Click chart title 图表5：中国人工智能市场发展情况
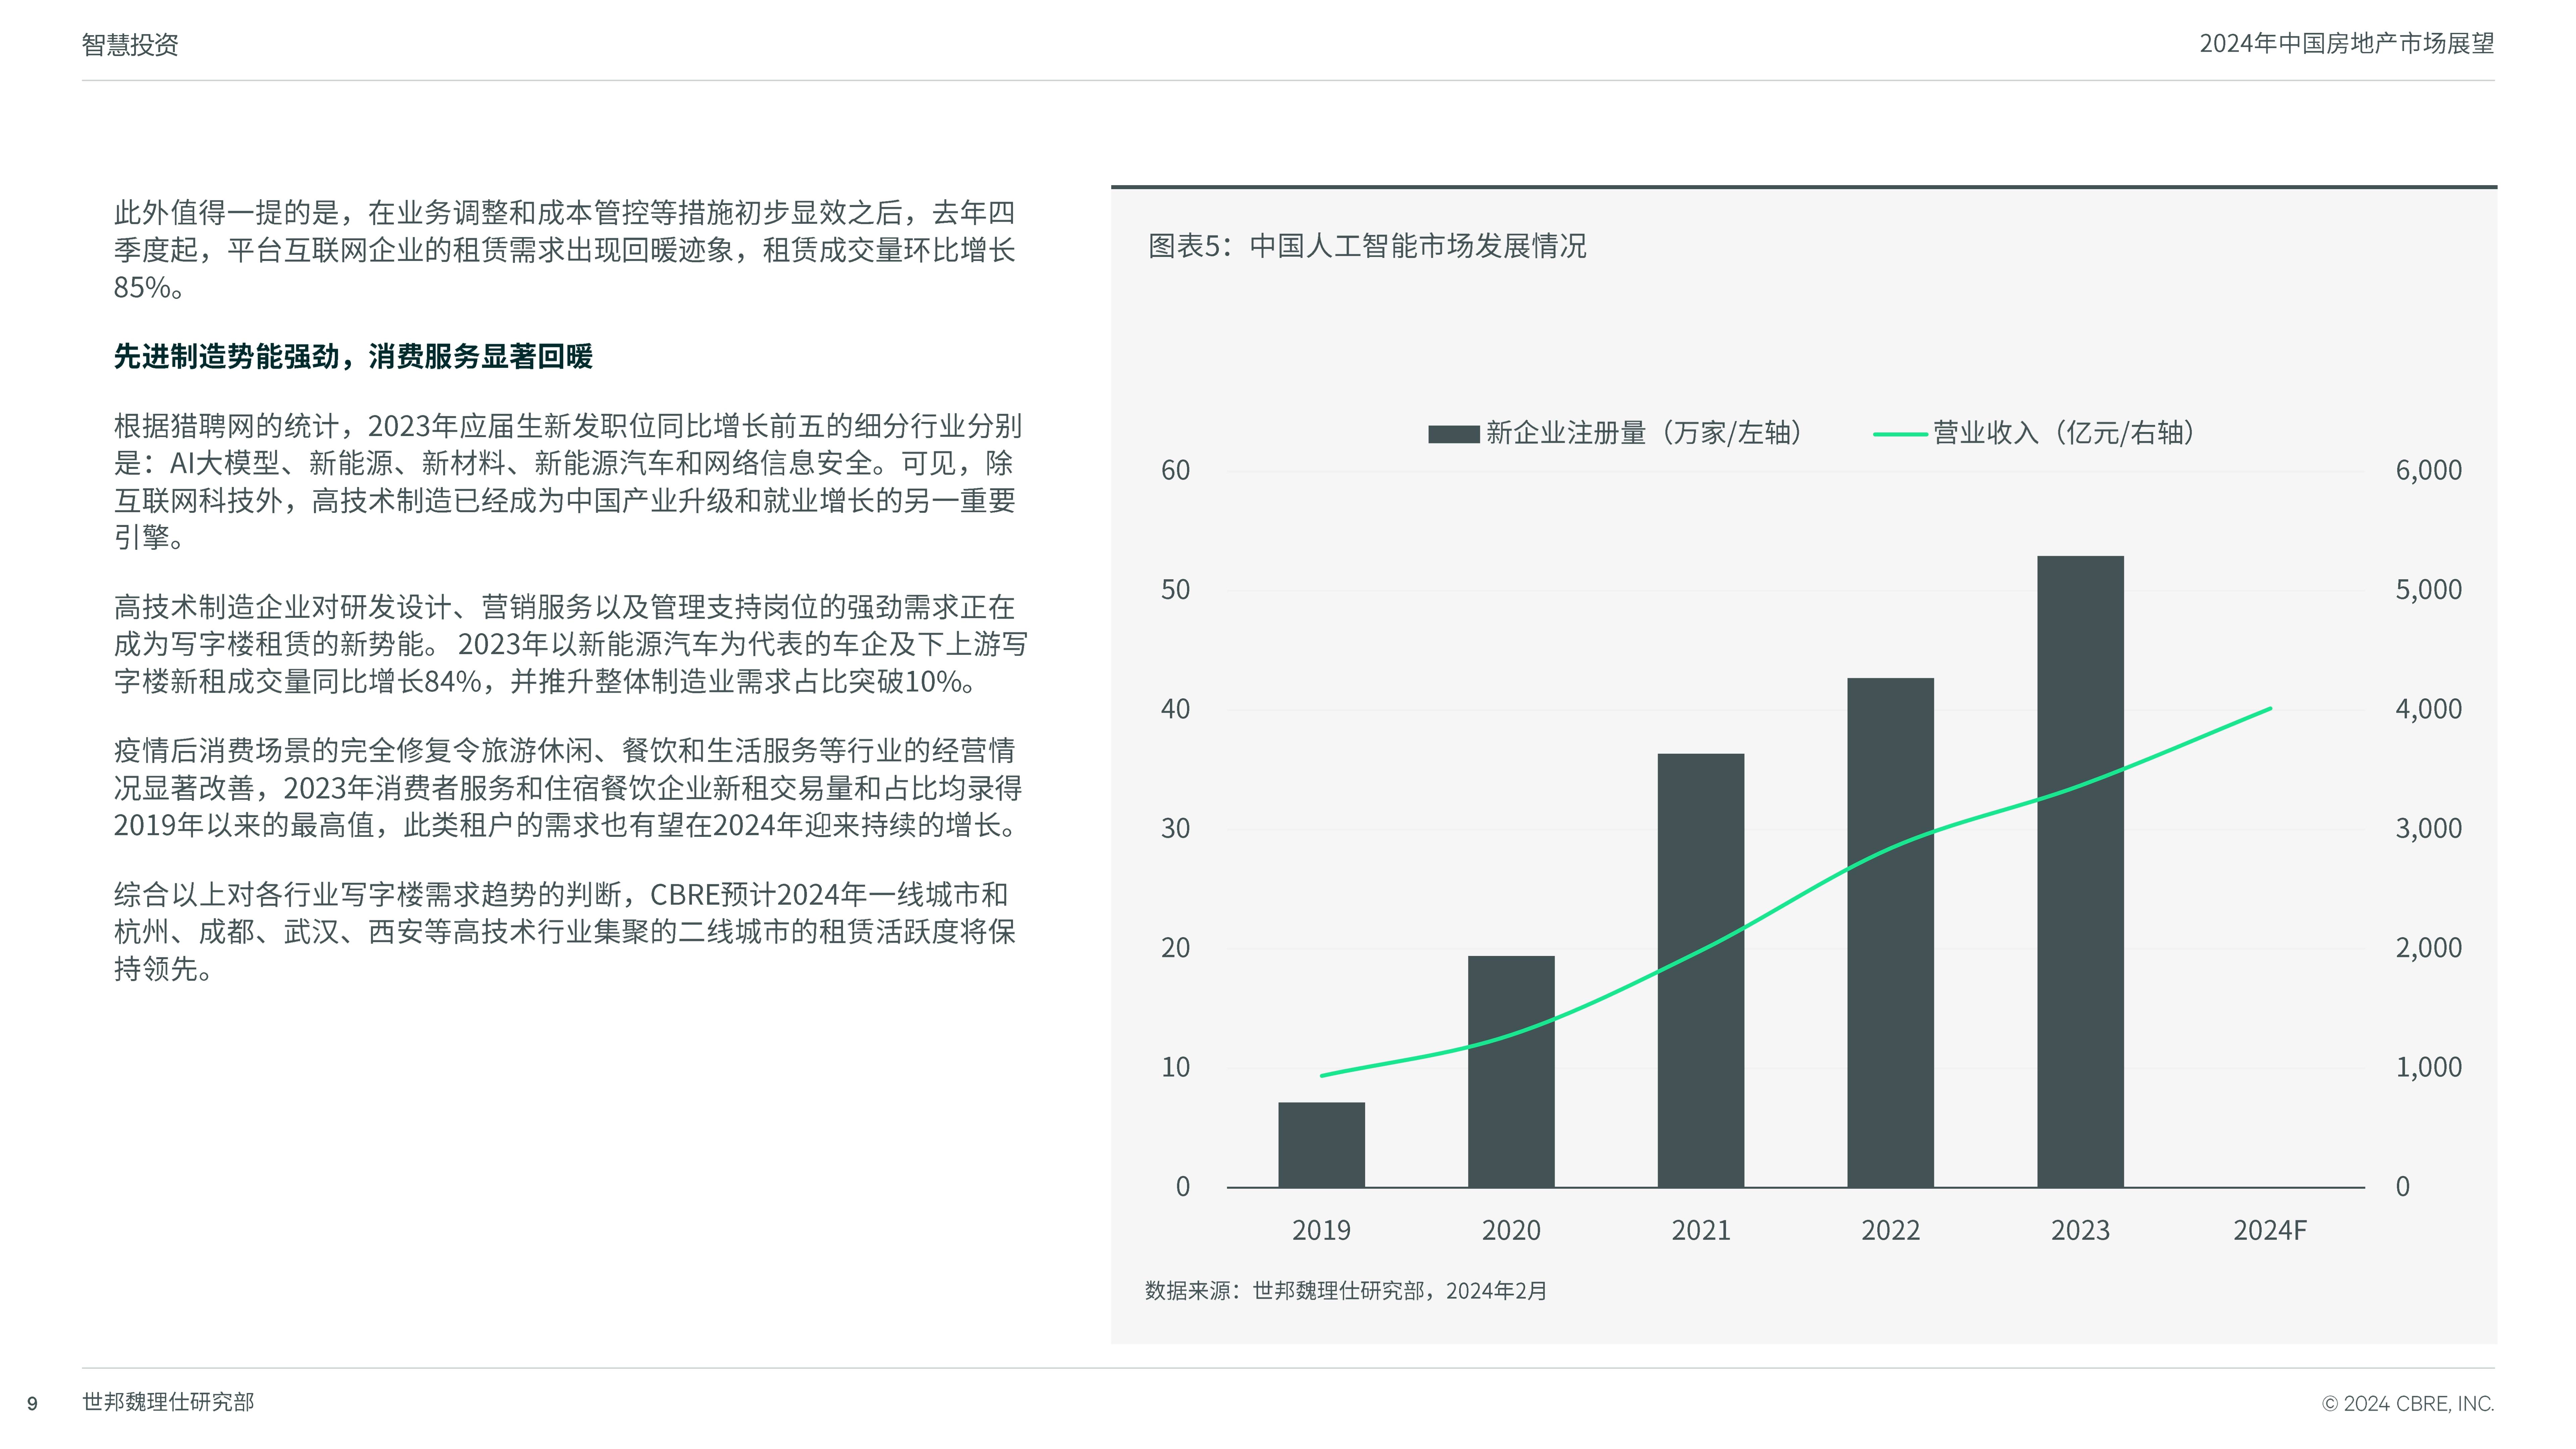Viewport: 2576px width, 1449px height. 1367,246
